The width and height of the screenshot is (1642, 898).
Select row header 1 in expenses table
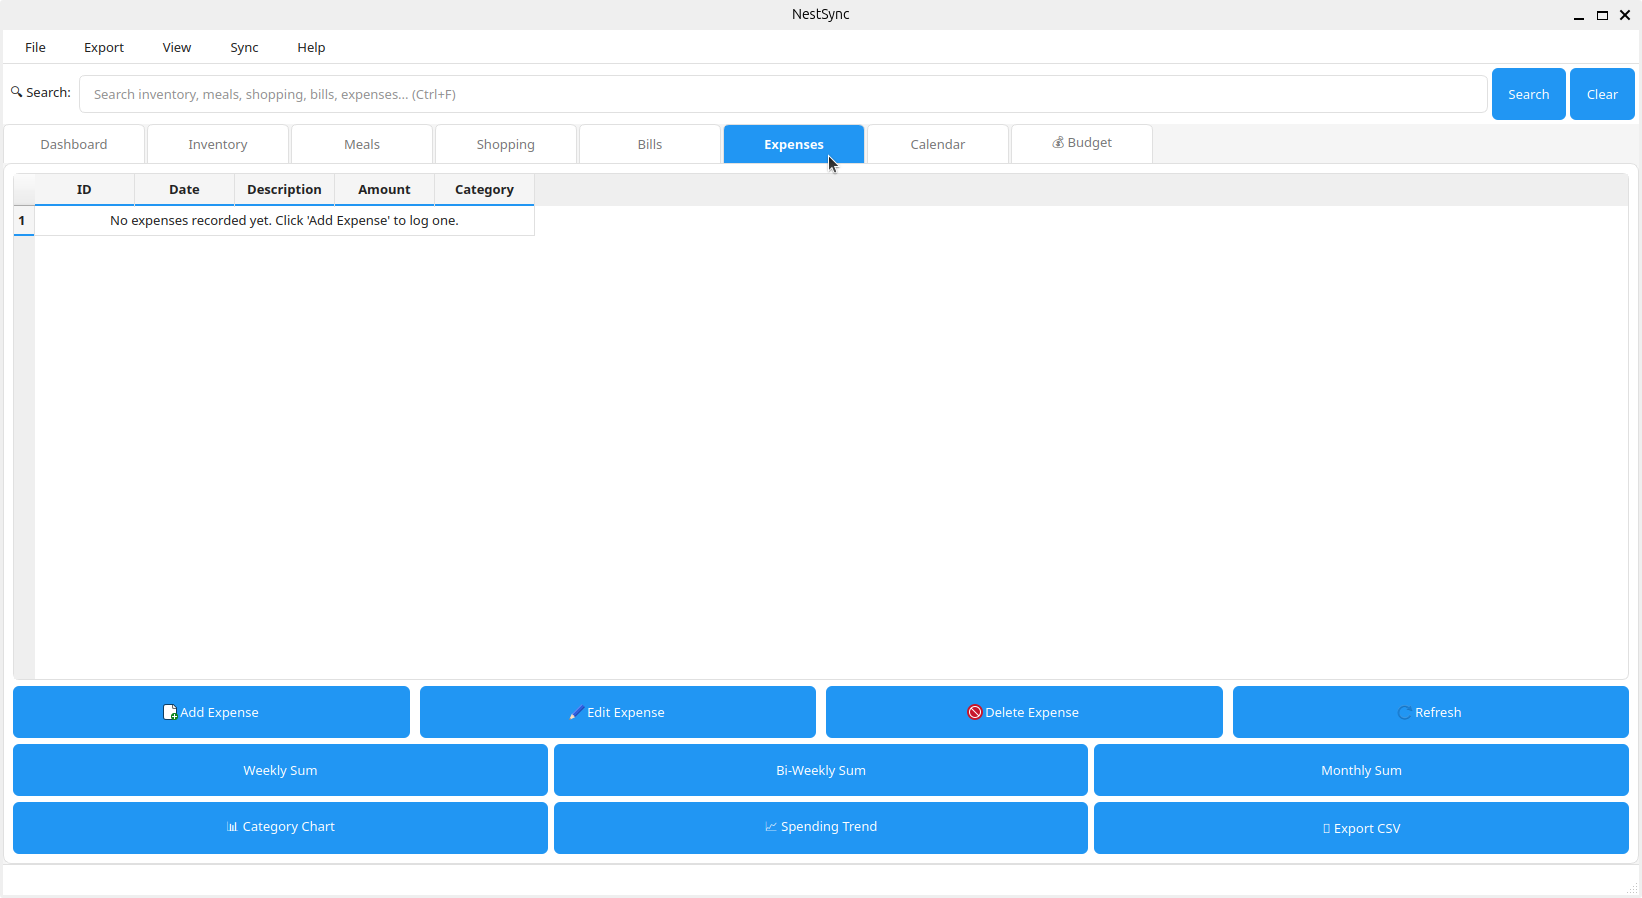[x=23, y=220]
